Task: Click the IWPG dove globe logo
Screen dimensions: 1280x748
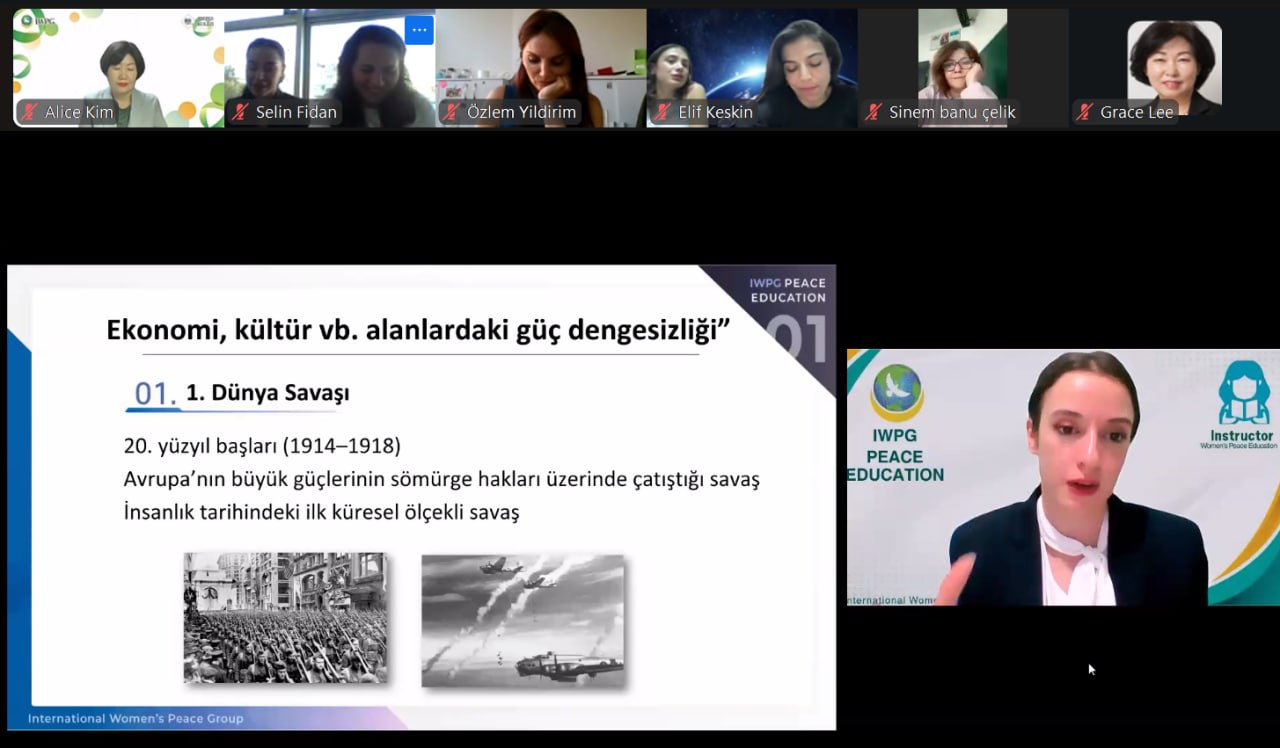Action: (897, 393)
